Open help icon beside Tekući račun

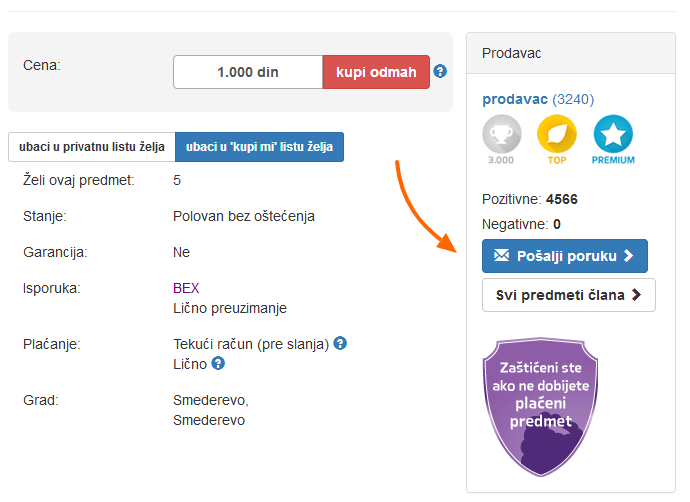pos(340,343)
